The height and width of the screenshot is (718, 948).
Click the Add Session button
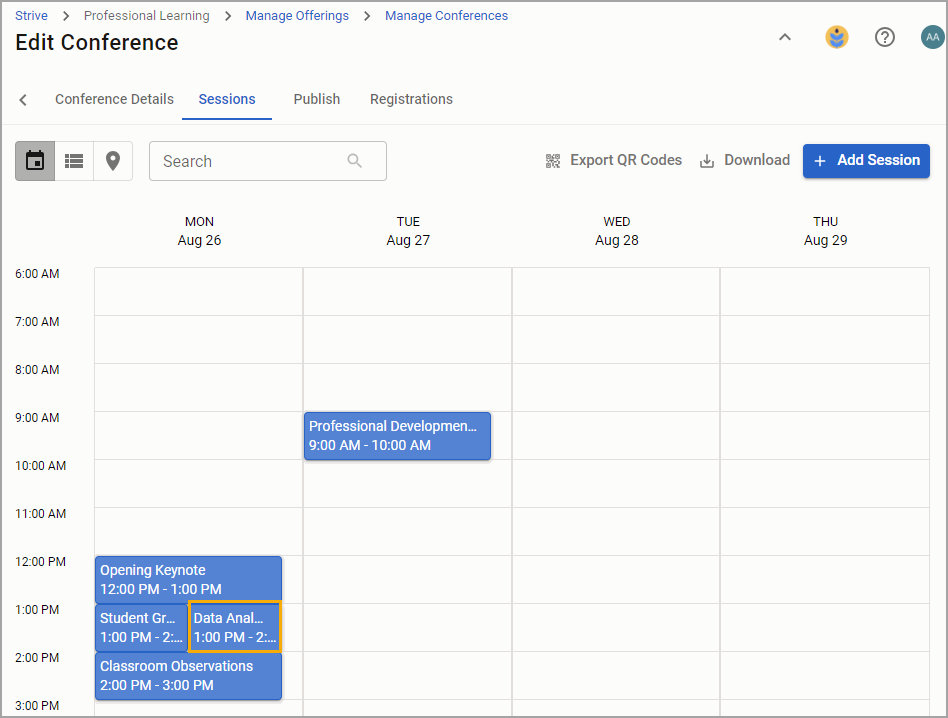866,161
